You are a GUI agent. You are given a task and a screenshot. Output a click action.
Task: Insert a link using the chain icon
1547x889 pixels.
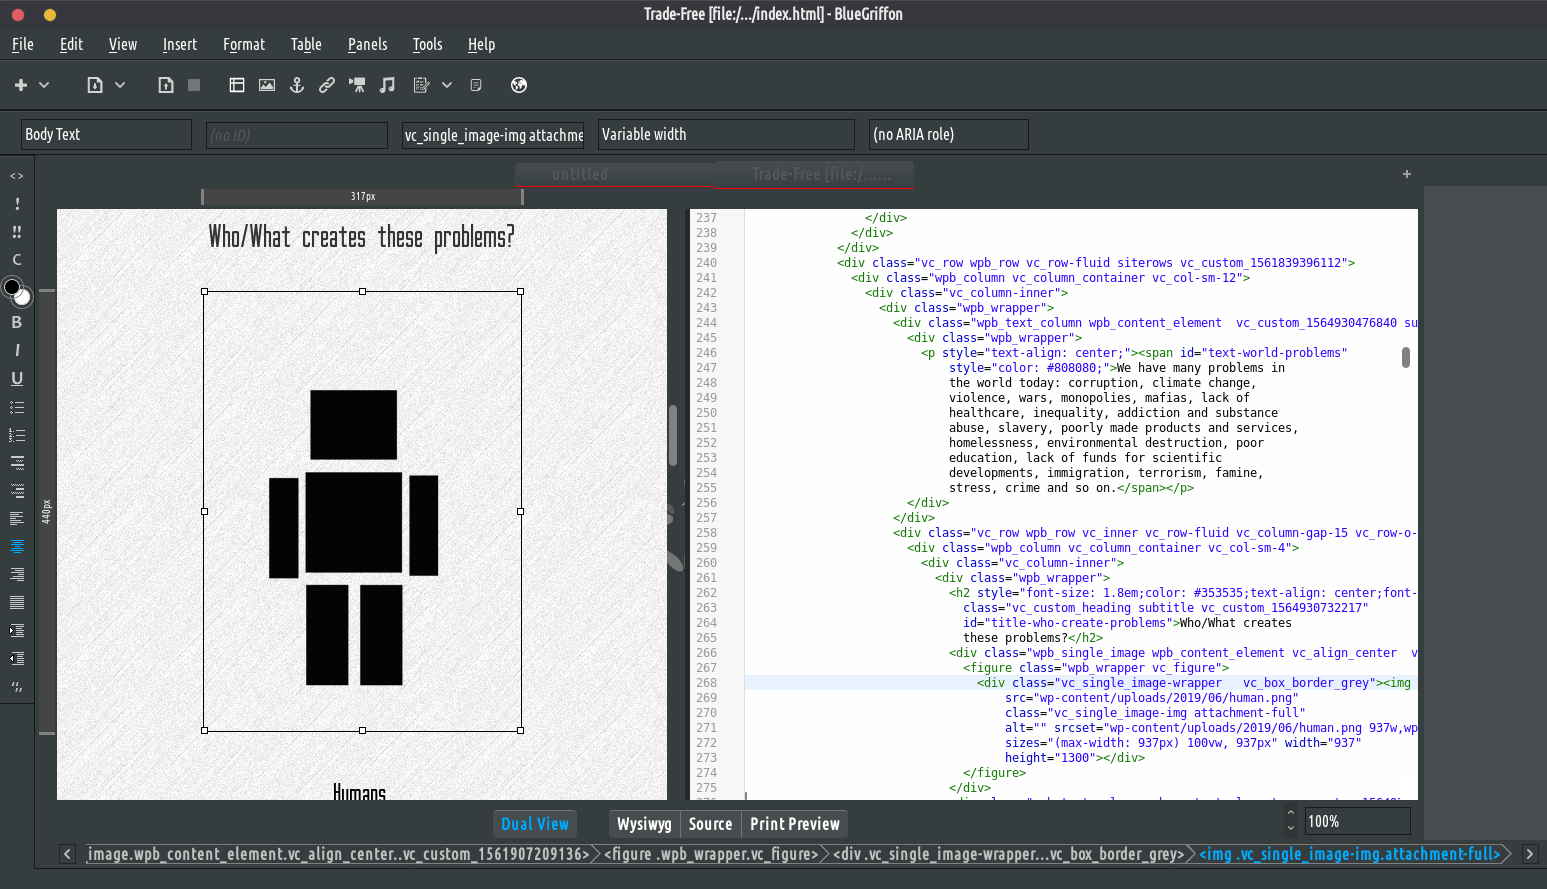coord(327,85)
